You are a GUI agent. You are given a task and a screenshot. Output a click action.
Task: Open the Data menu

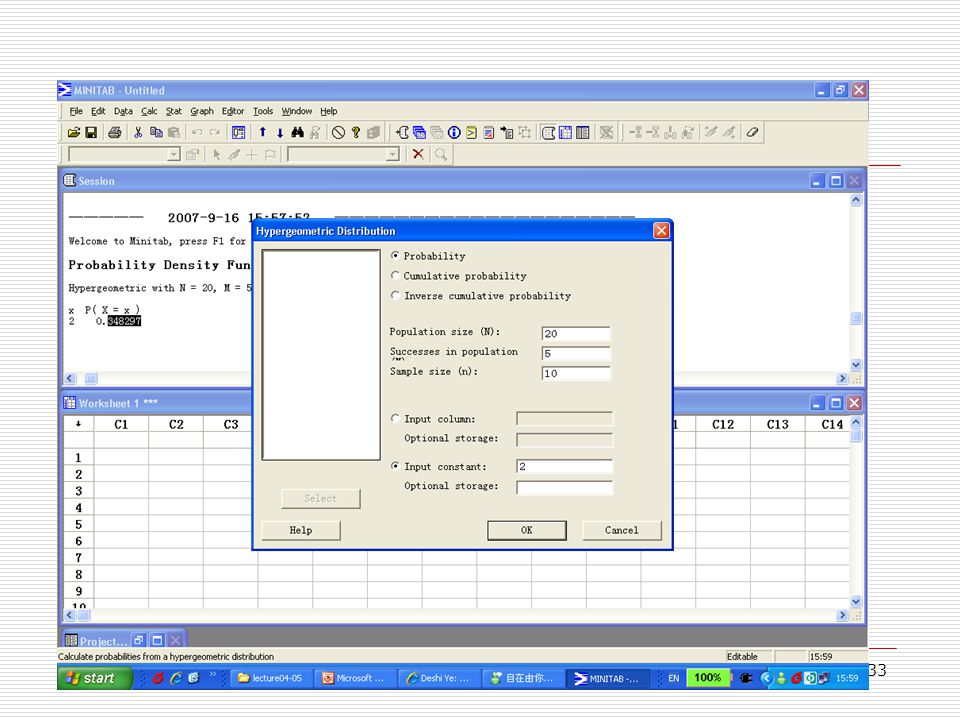(123, 111)
